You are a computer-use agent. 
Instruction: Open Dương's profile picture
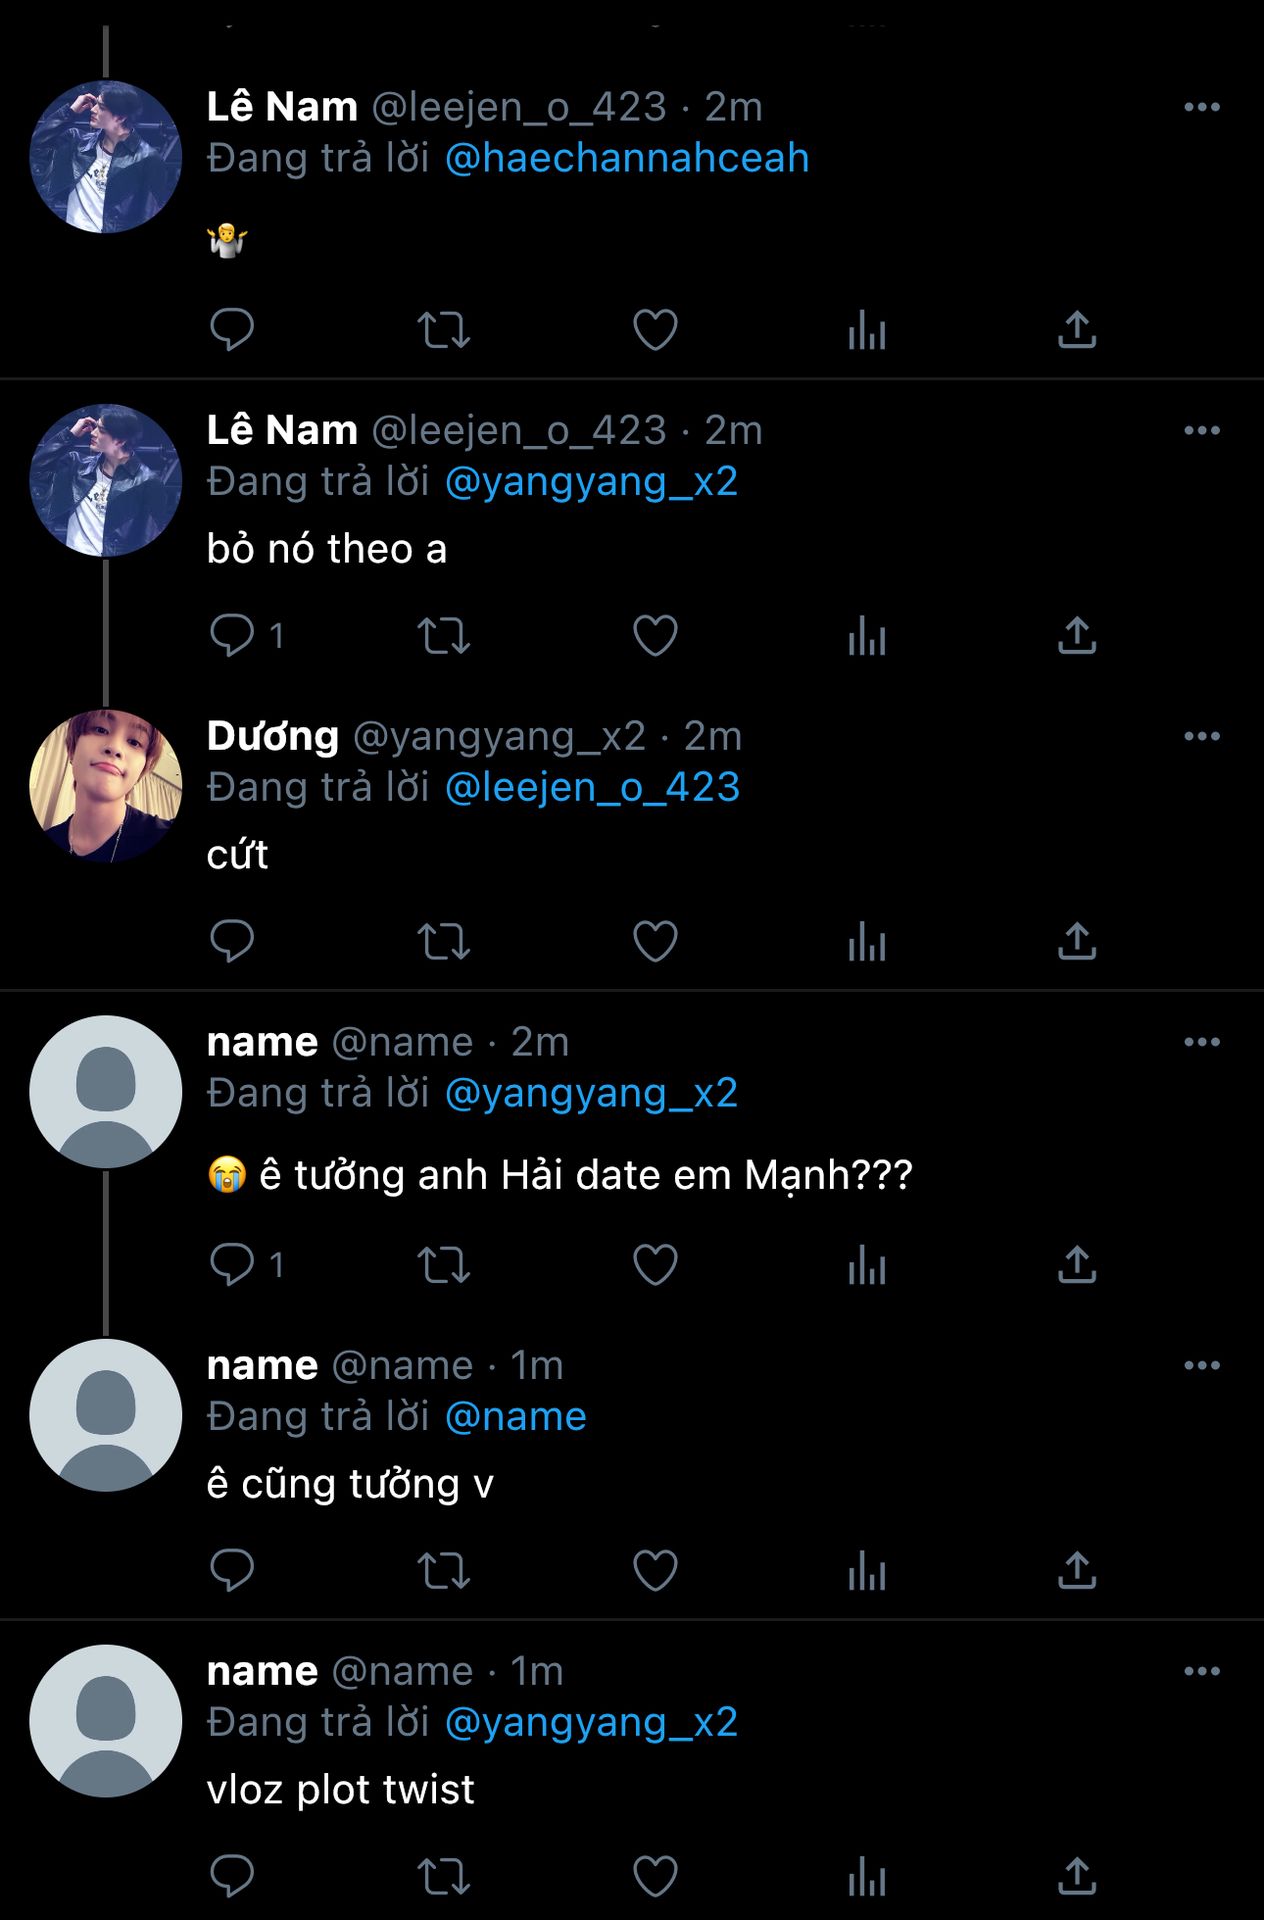pyautogui.click(x=106, y=786)
